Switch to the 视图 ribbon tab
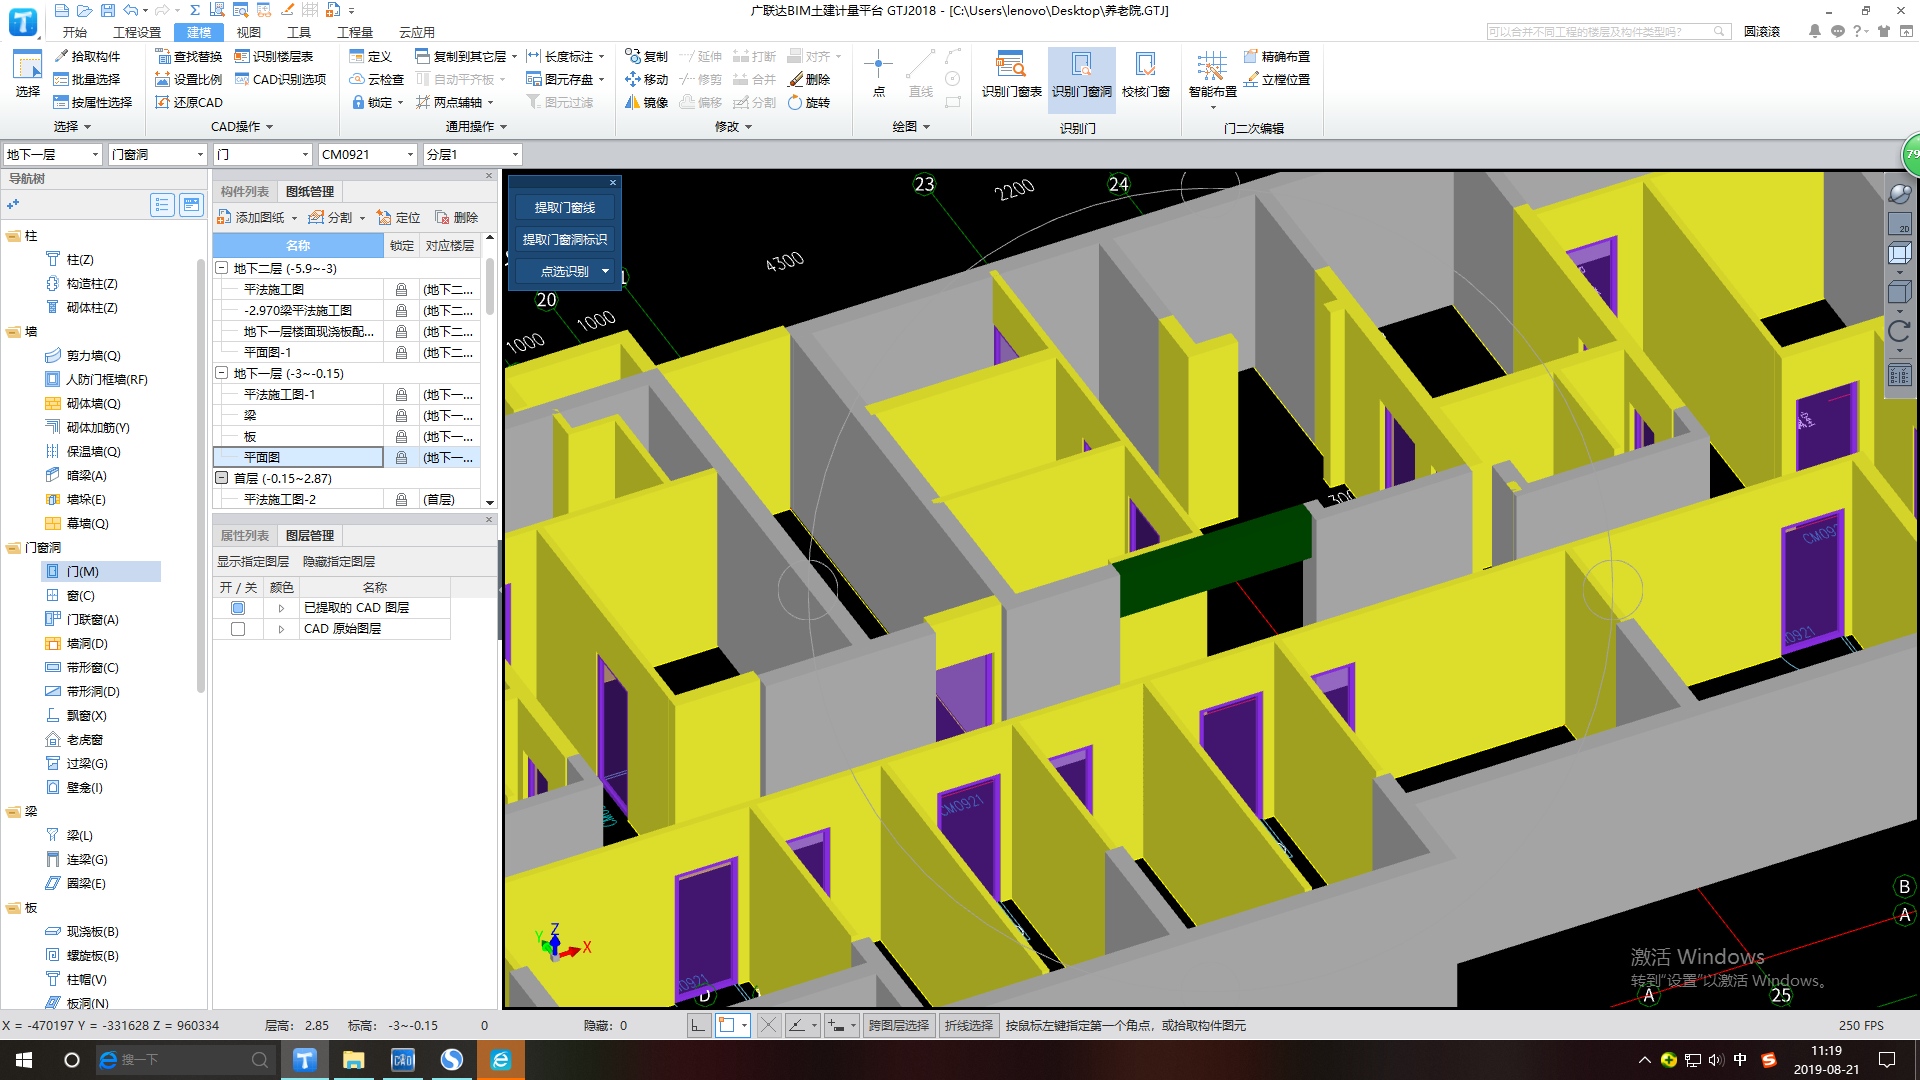This screenshot has height=1080, width=1920. coord(248,32)
